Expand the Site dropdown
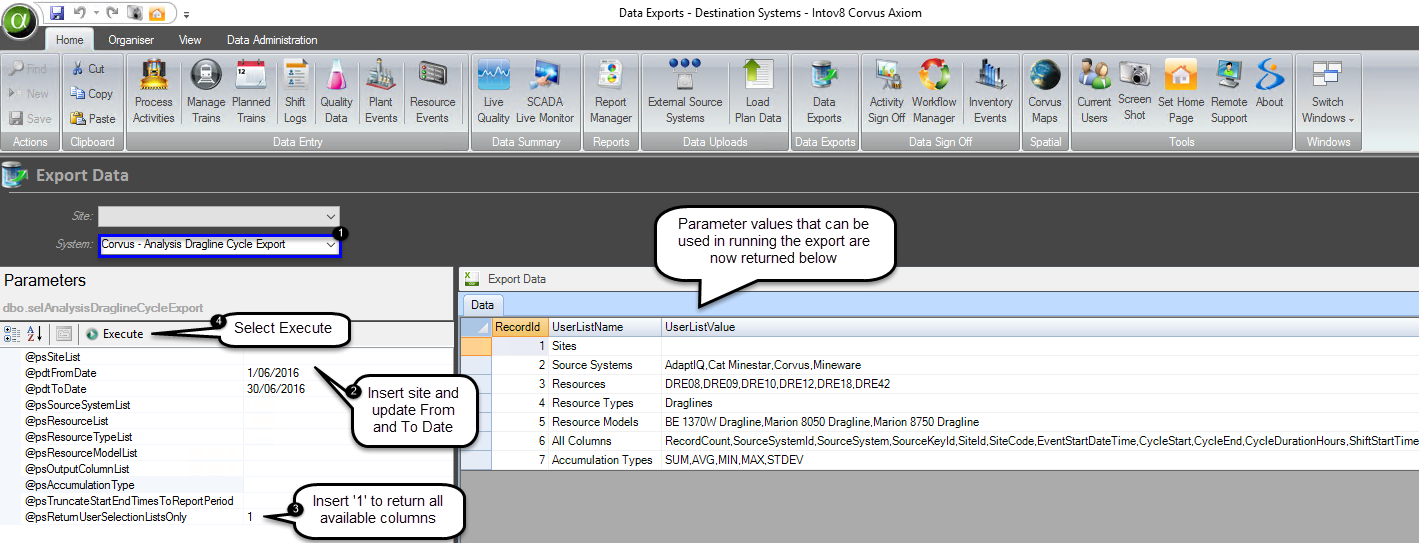 (331, 216)
